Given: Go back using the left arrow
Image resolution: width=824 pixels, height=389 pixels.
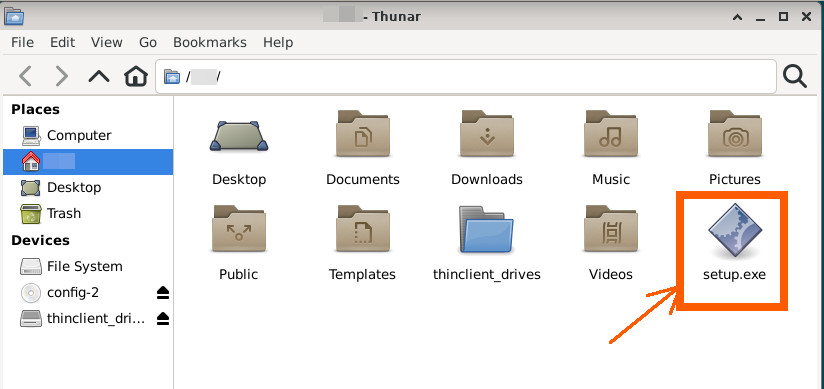Looking at the screenshot, I should click(x=25, y=77).
